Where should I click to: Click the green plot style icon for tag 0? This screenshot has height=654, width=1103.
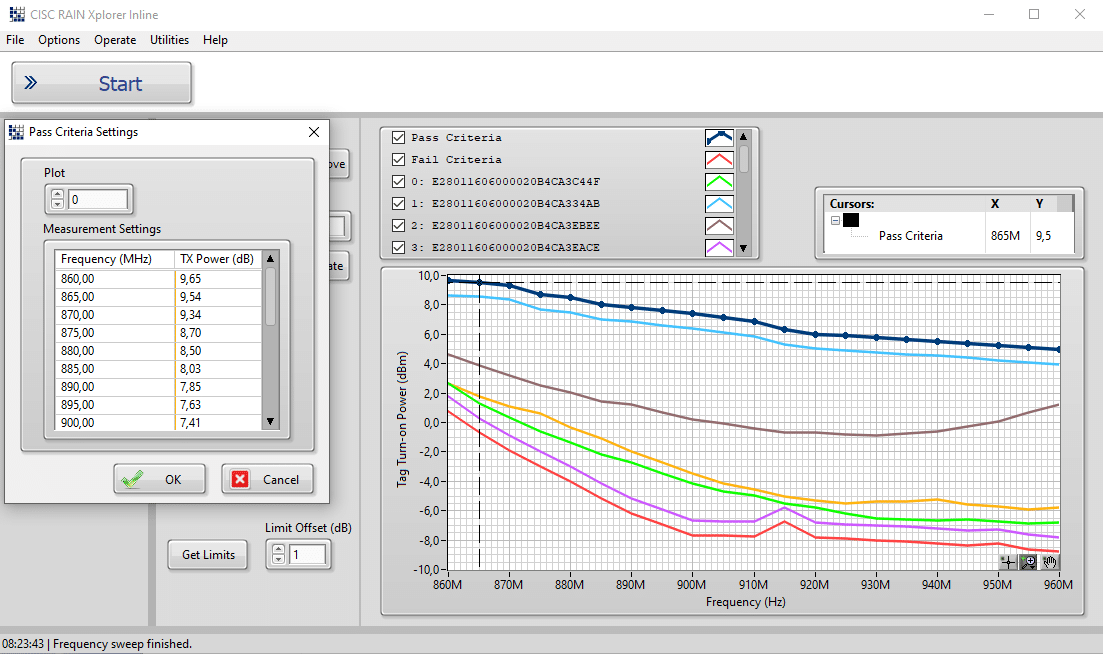point(719,182)
